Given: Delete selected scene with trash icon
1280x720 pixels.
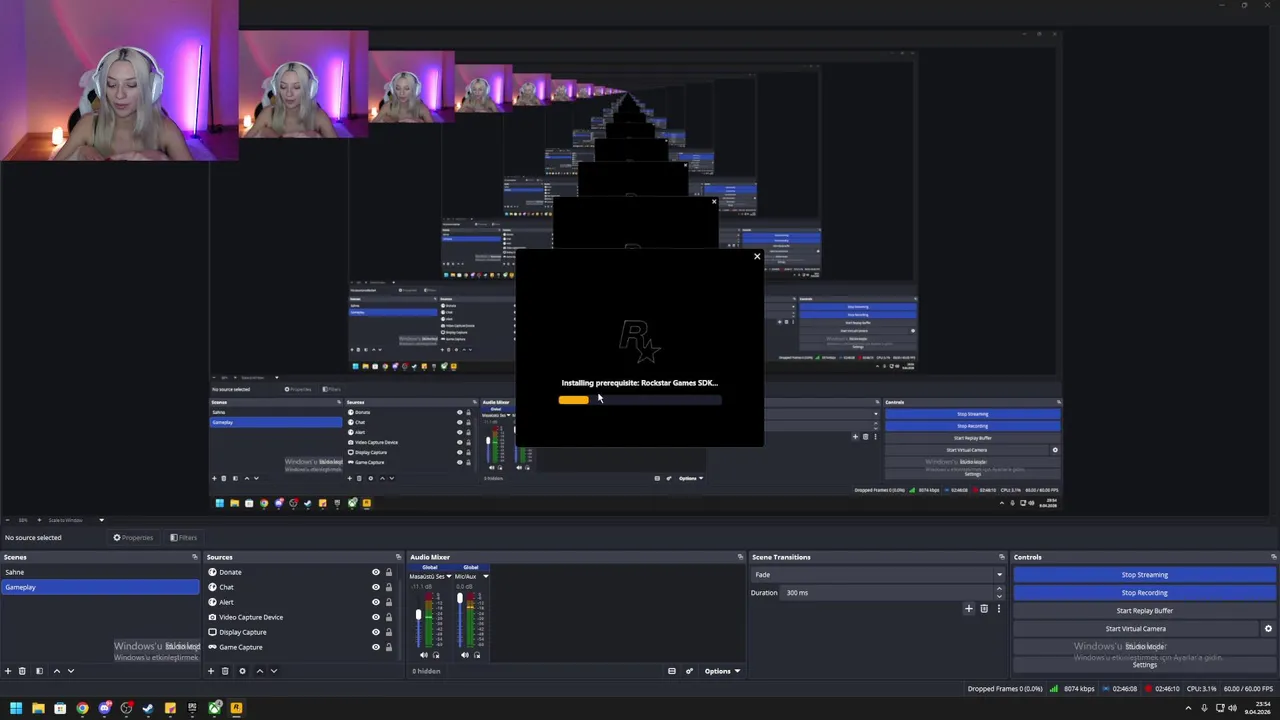Looking at the screenshot, I should (23, 671).
